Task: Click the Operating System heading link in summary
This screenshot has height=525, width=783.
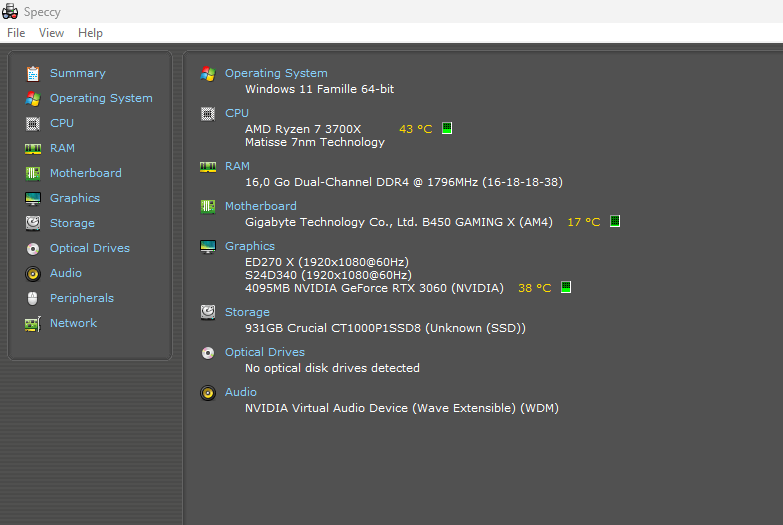Action: [276, 73]
